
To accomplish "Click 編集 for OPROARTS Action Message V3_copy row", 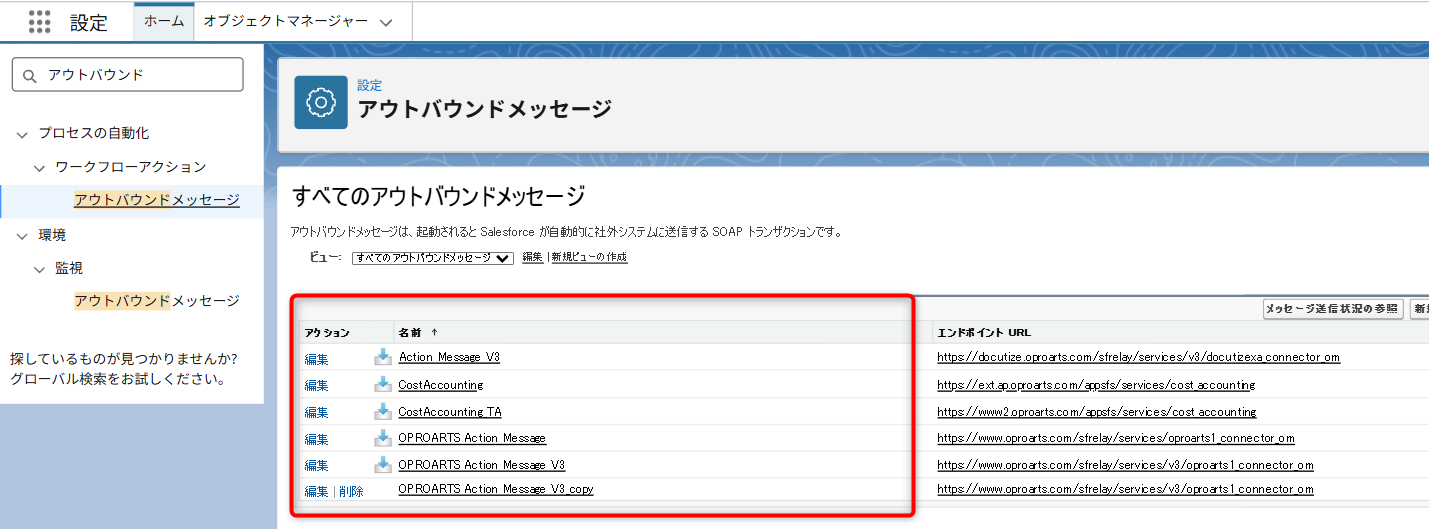I will coord(316,491).
